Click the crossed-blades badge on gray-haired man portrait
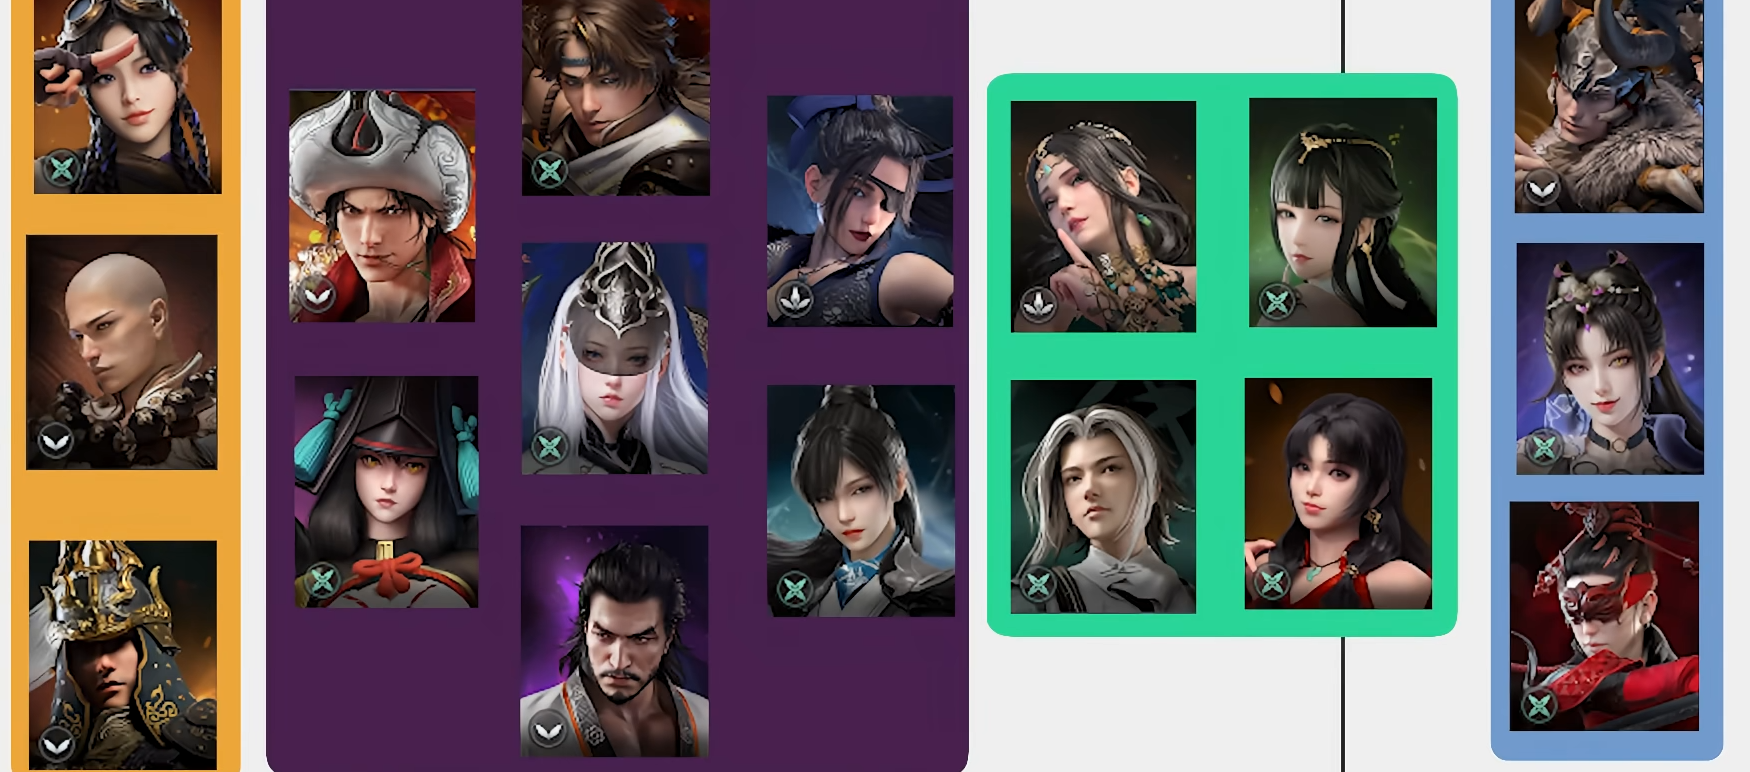This screenshot has width=1750, height=772. (1037, 583)
